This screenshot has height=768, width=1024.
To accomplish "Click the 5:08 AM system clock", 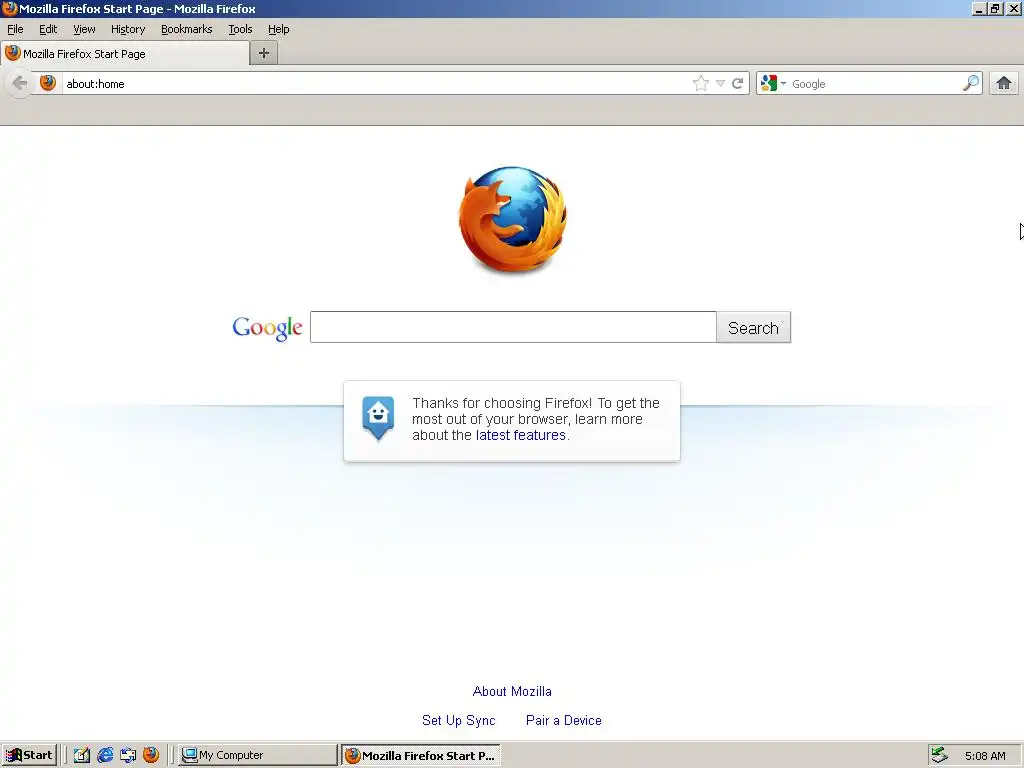I will (x=985, y=756).
